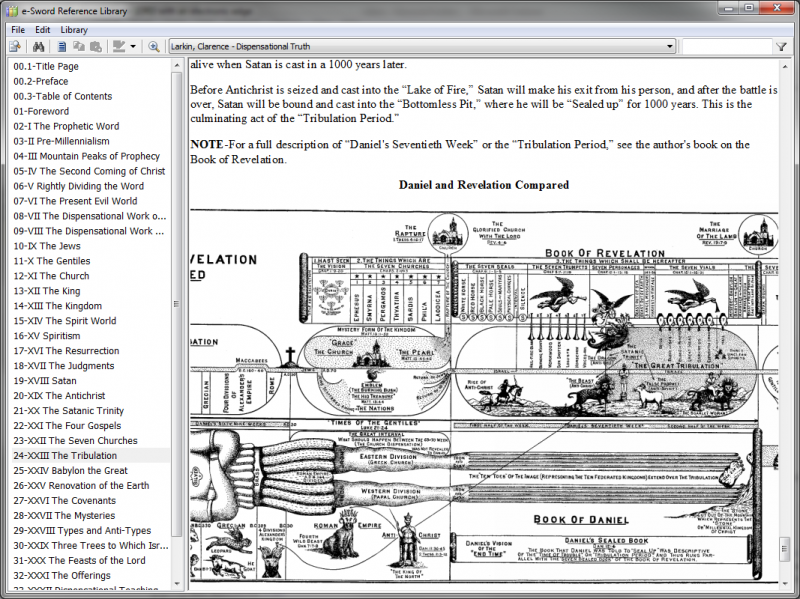800x599 pixels.
Task: Open the Edit menu
Action: [x=42, y=30]
